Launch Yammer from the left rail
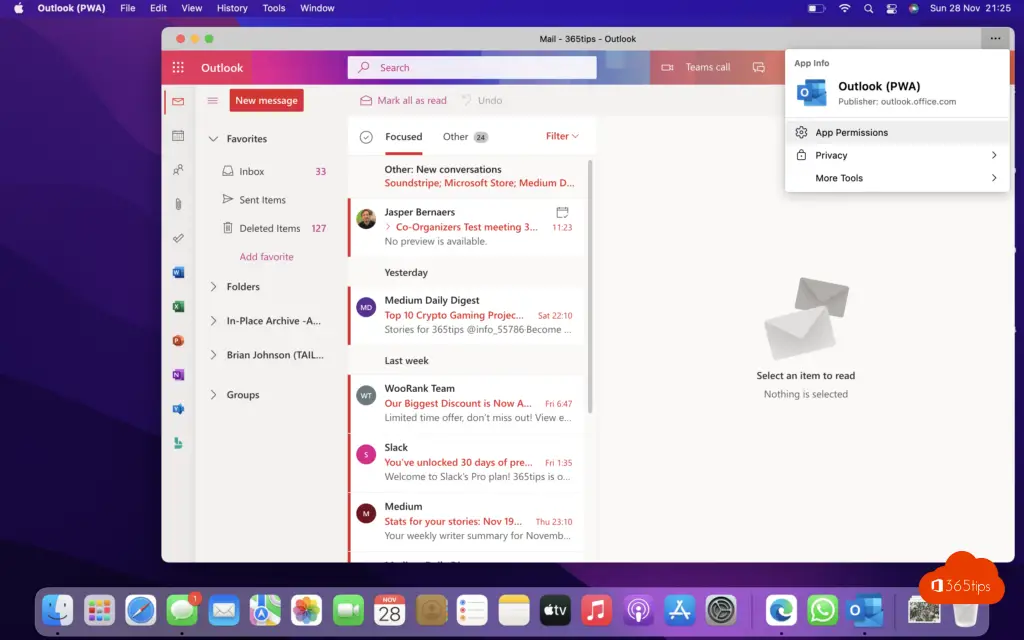1024x640 pixels. [x=178, y=409]
